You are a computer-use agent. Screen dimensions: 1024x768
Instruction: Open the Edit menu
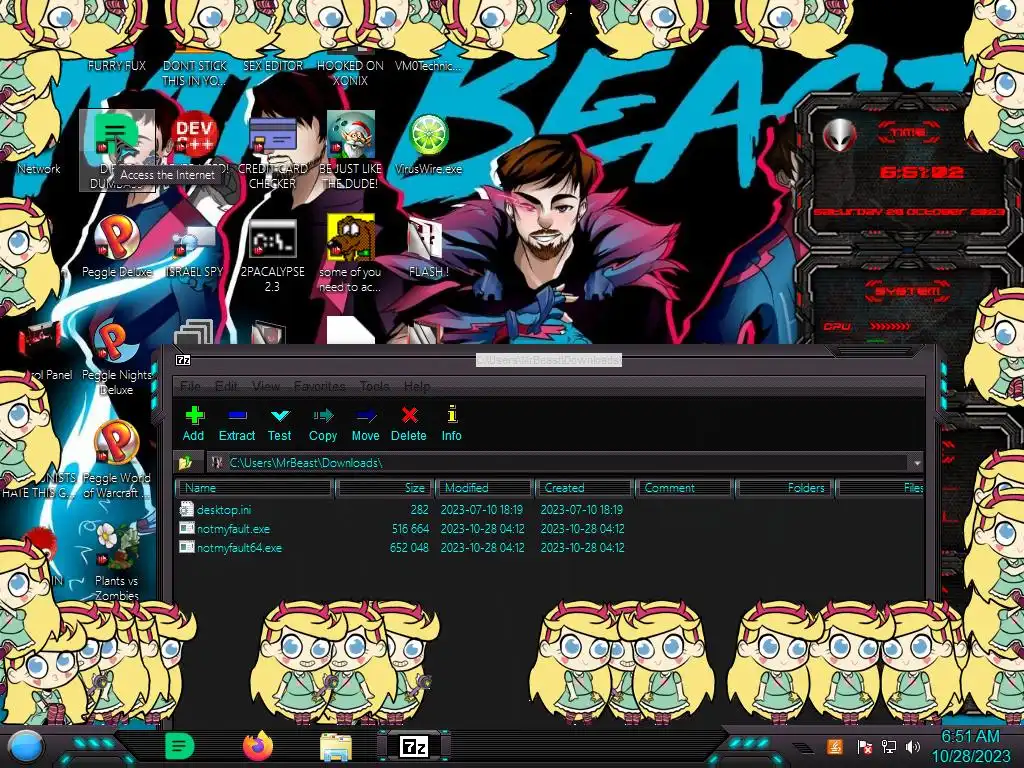(226, 386)
